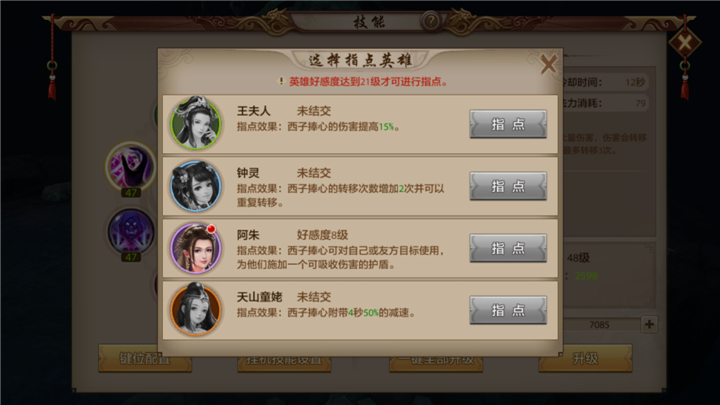Viewport: 720px width, 405px height.
Task: Select 王夫人 hero portrait
Action: [196, 124]
